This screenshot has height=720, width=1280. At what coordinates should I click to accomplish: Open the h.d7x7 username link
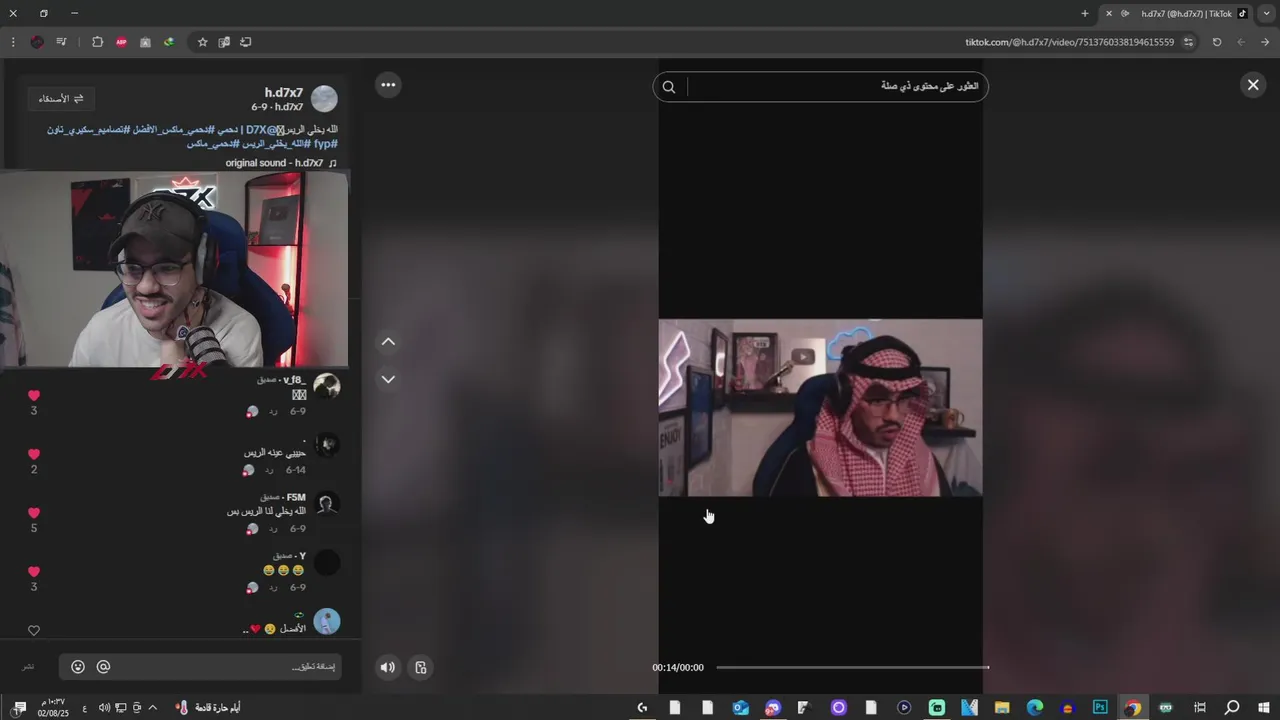click(x=283, y=93)
